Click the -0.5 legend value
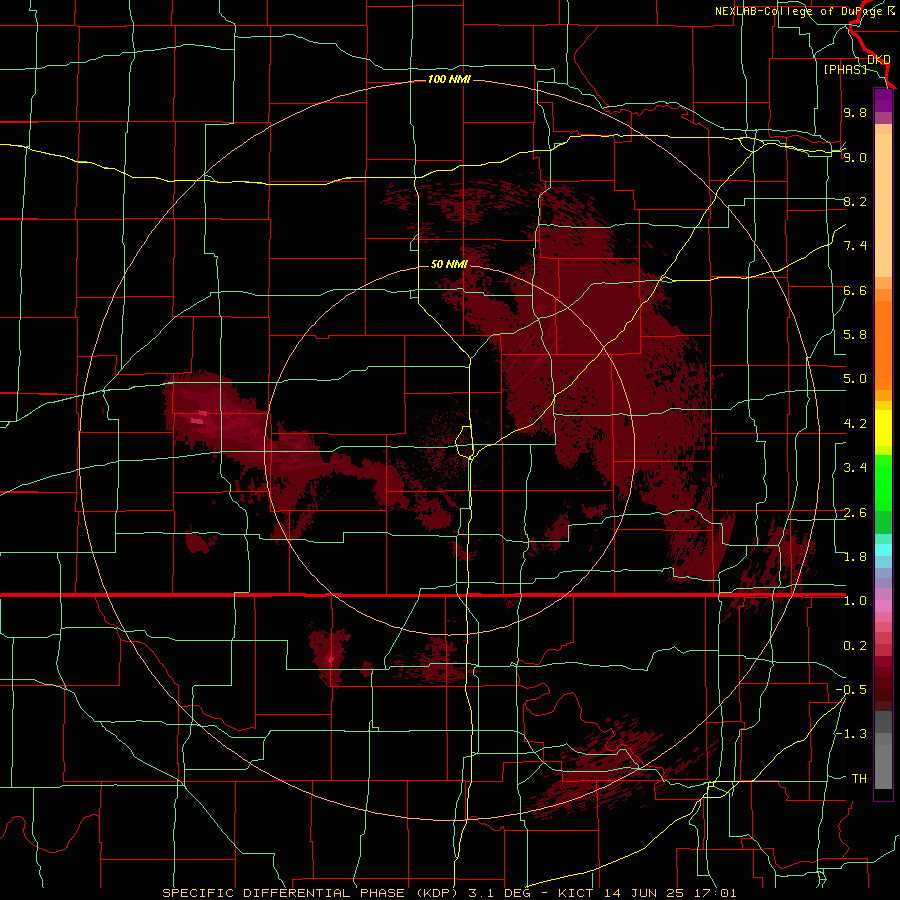The image size is (900, 900). 851,690
